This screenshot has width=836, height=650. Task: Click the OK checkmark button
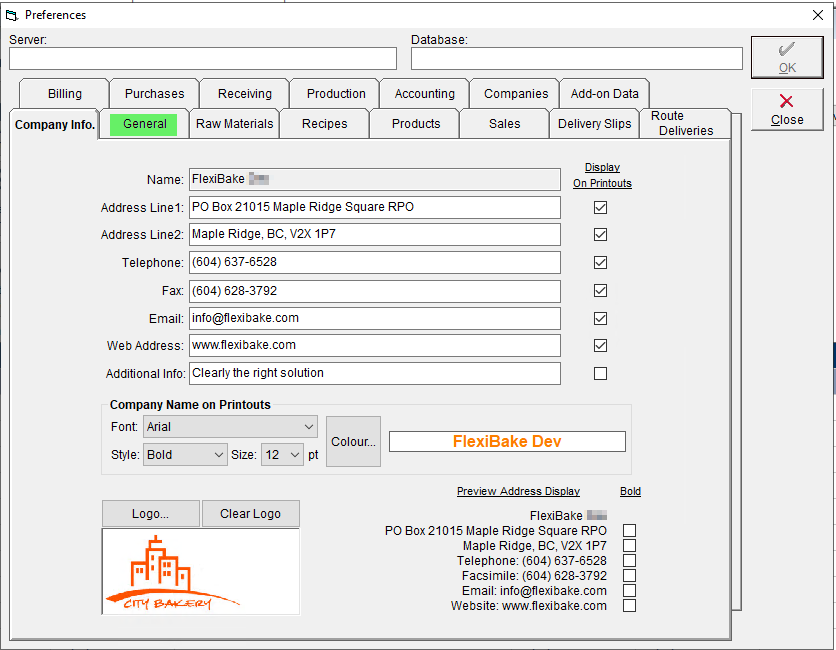coord(787,58)
